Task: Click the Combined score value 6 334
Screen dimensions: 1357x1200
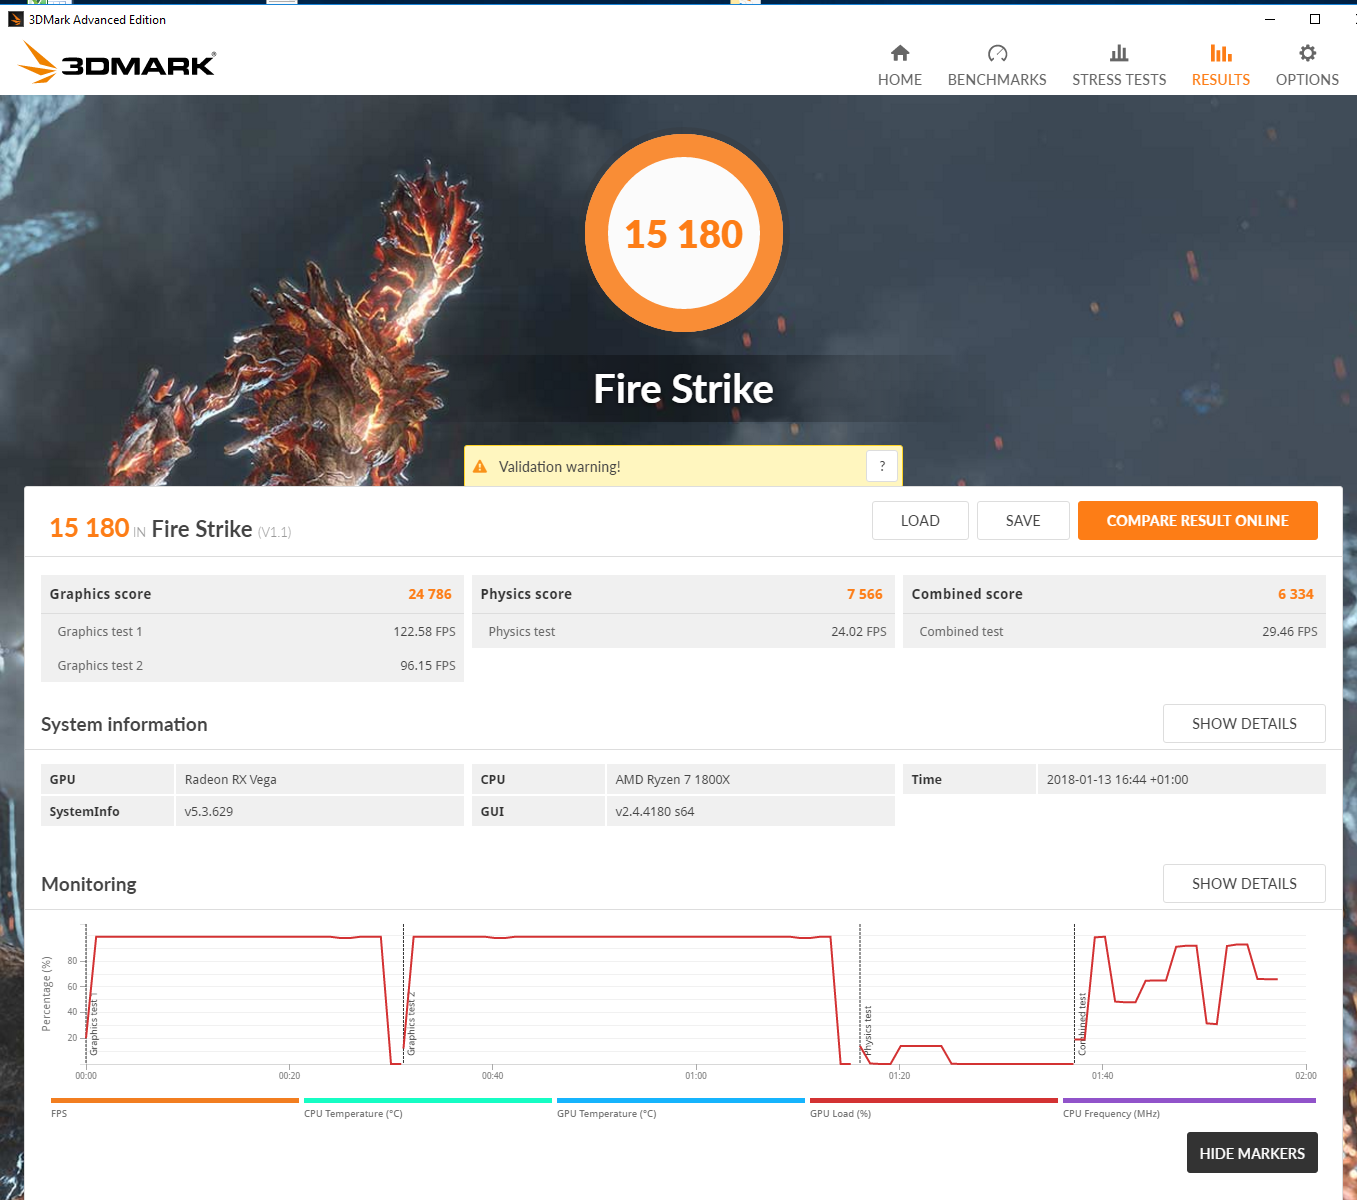Action: 1296,594
